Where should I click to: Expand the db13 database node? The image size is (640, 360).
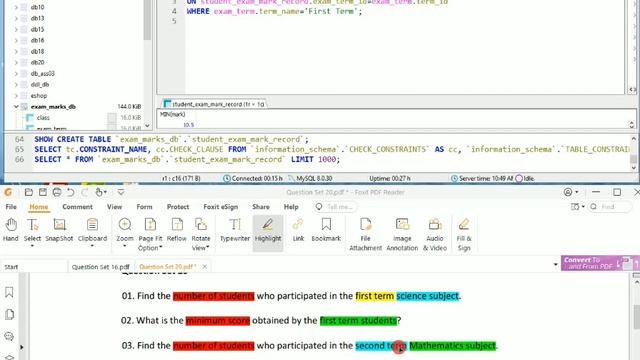point(16,18)
